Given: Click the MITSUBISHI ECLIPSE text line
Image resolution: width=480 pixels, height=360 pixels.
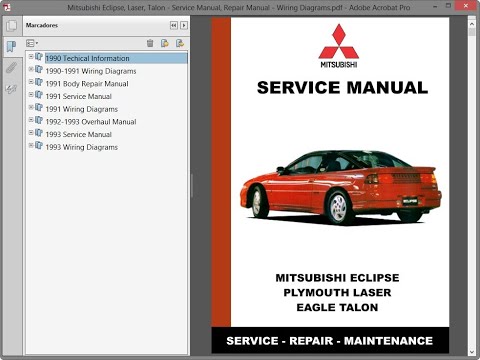Looking at the screenshot, I should (337, 278).
